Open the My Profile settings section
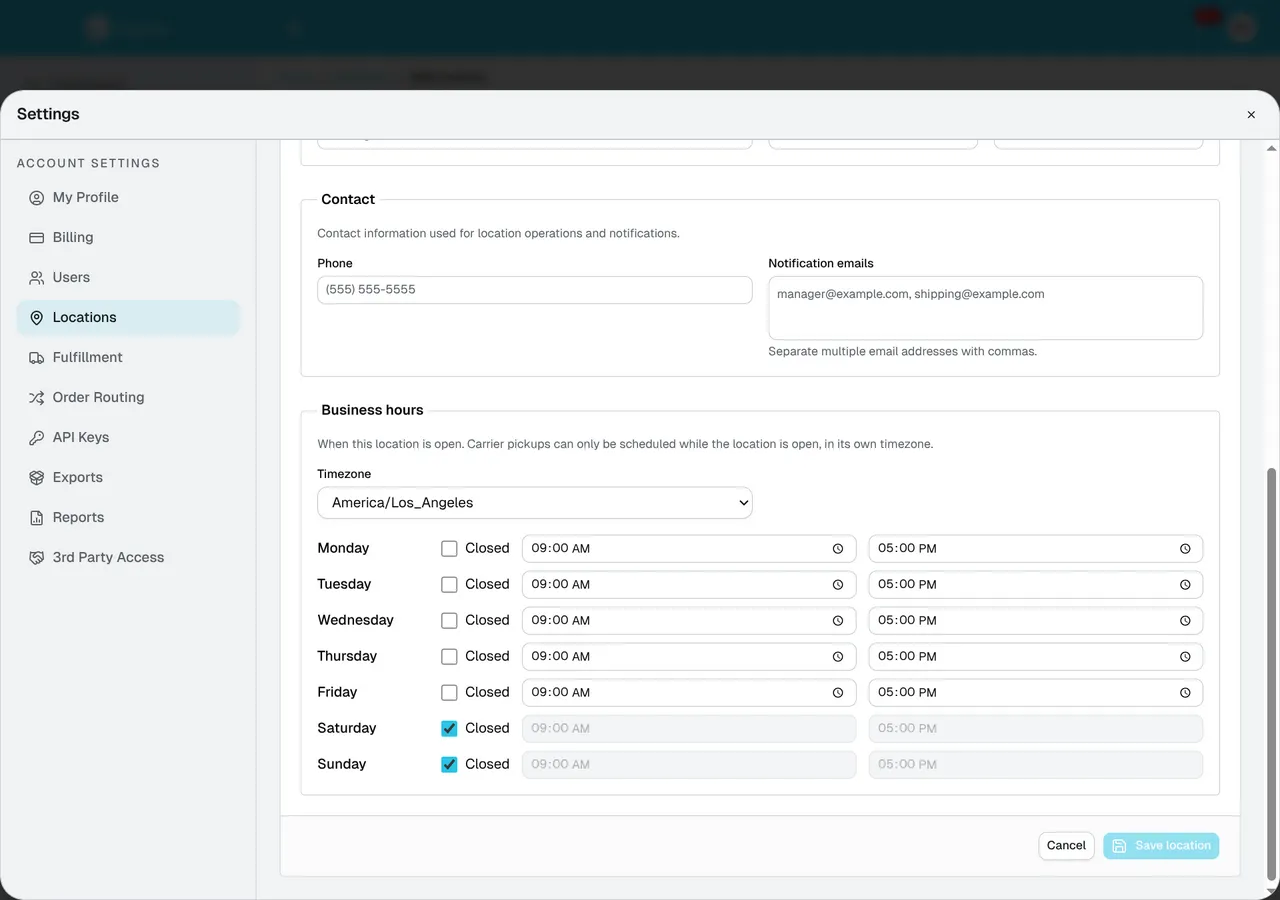This screenshot has height=900, width=1280. coord(128,198)
